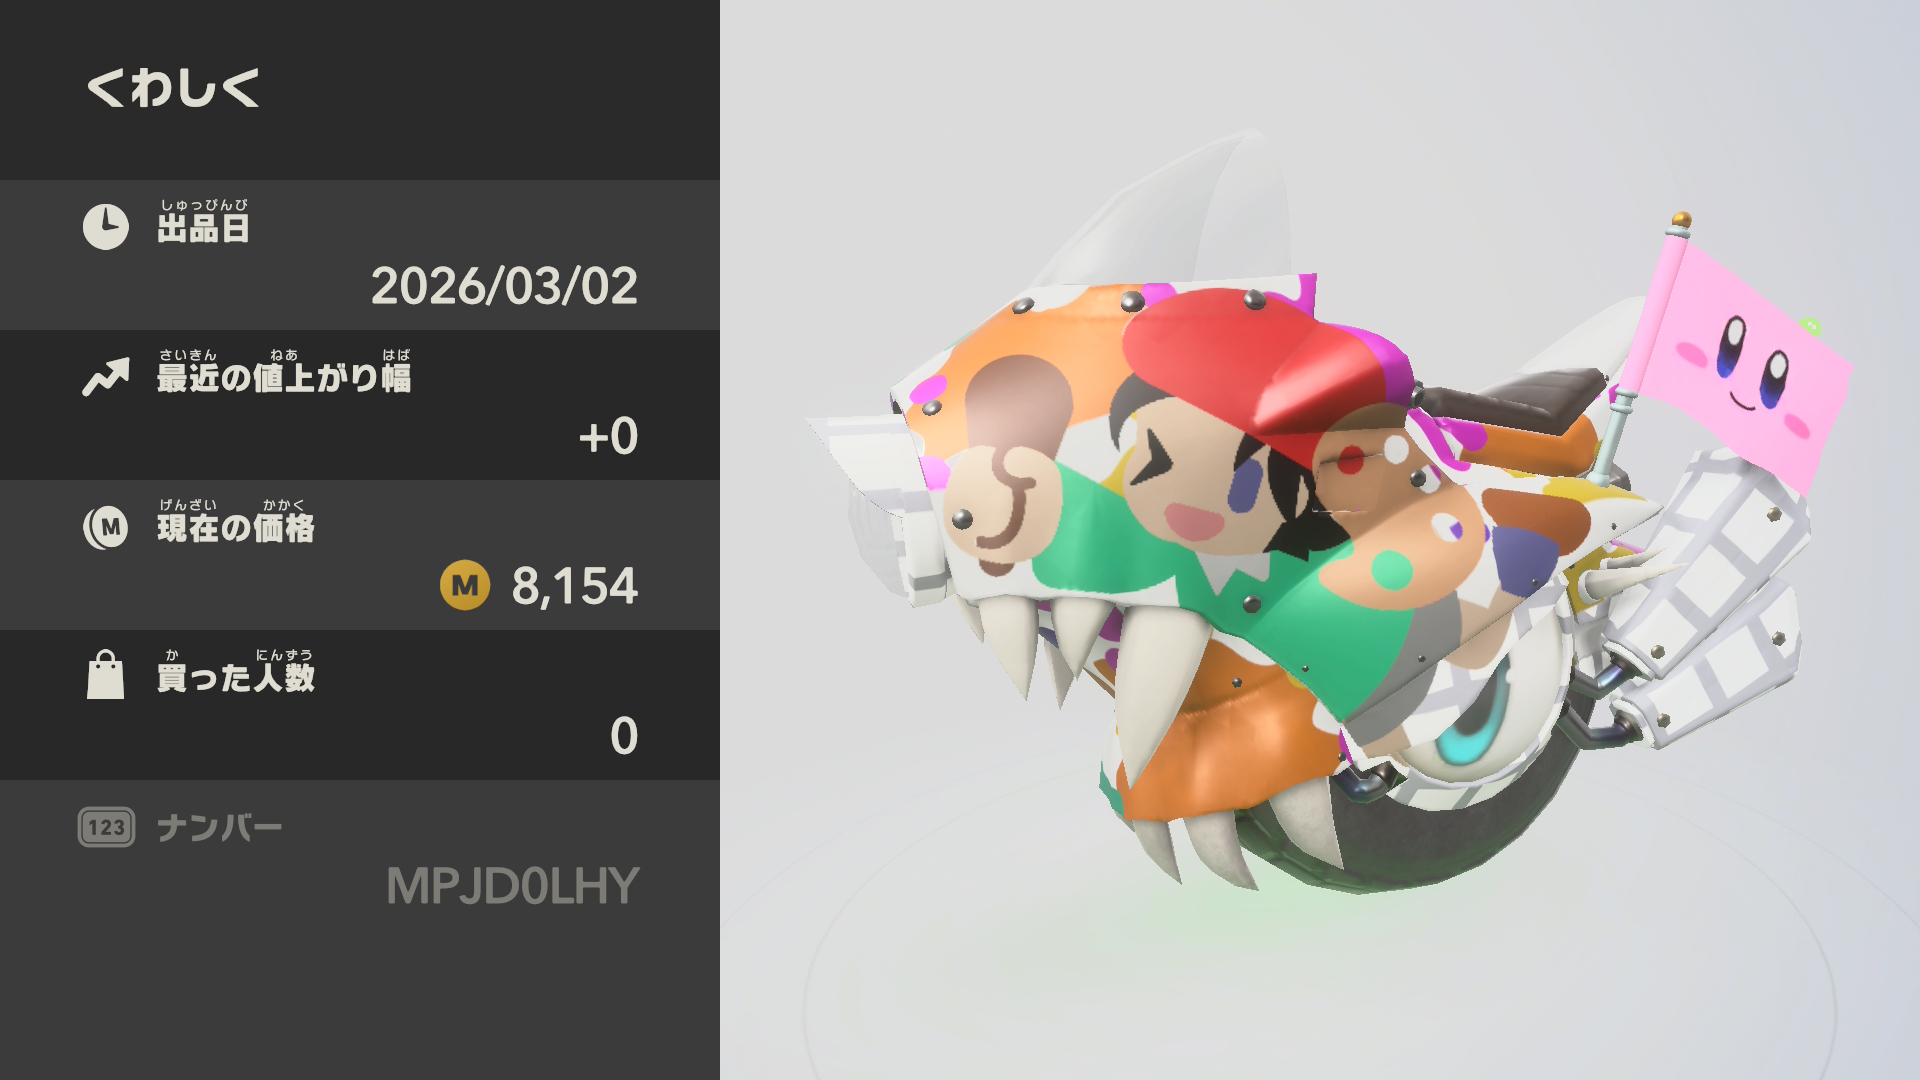Select the くわしく header title
This screenshot has height=1080, width=1920.
coord(173,88)
